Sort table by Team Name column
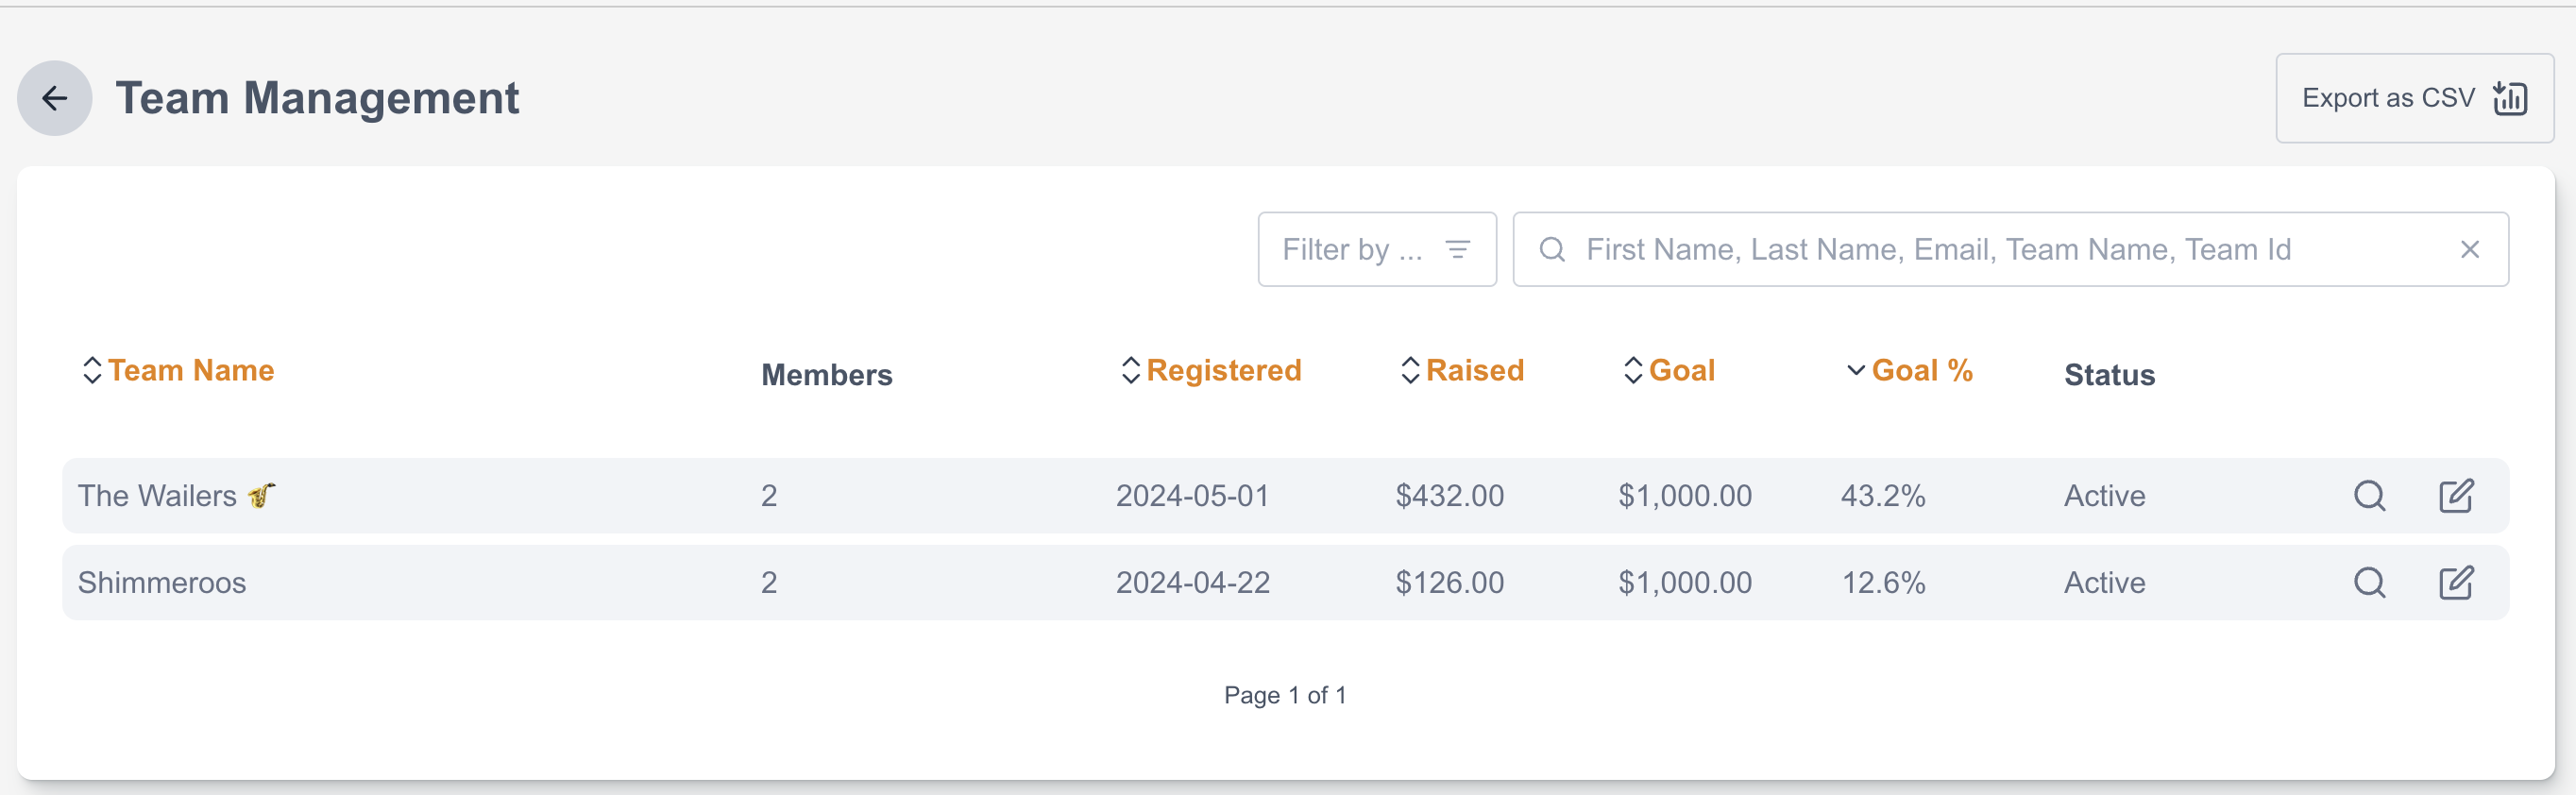The width and height of the screenshot is (2576, 795). [x=190, y=371]
